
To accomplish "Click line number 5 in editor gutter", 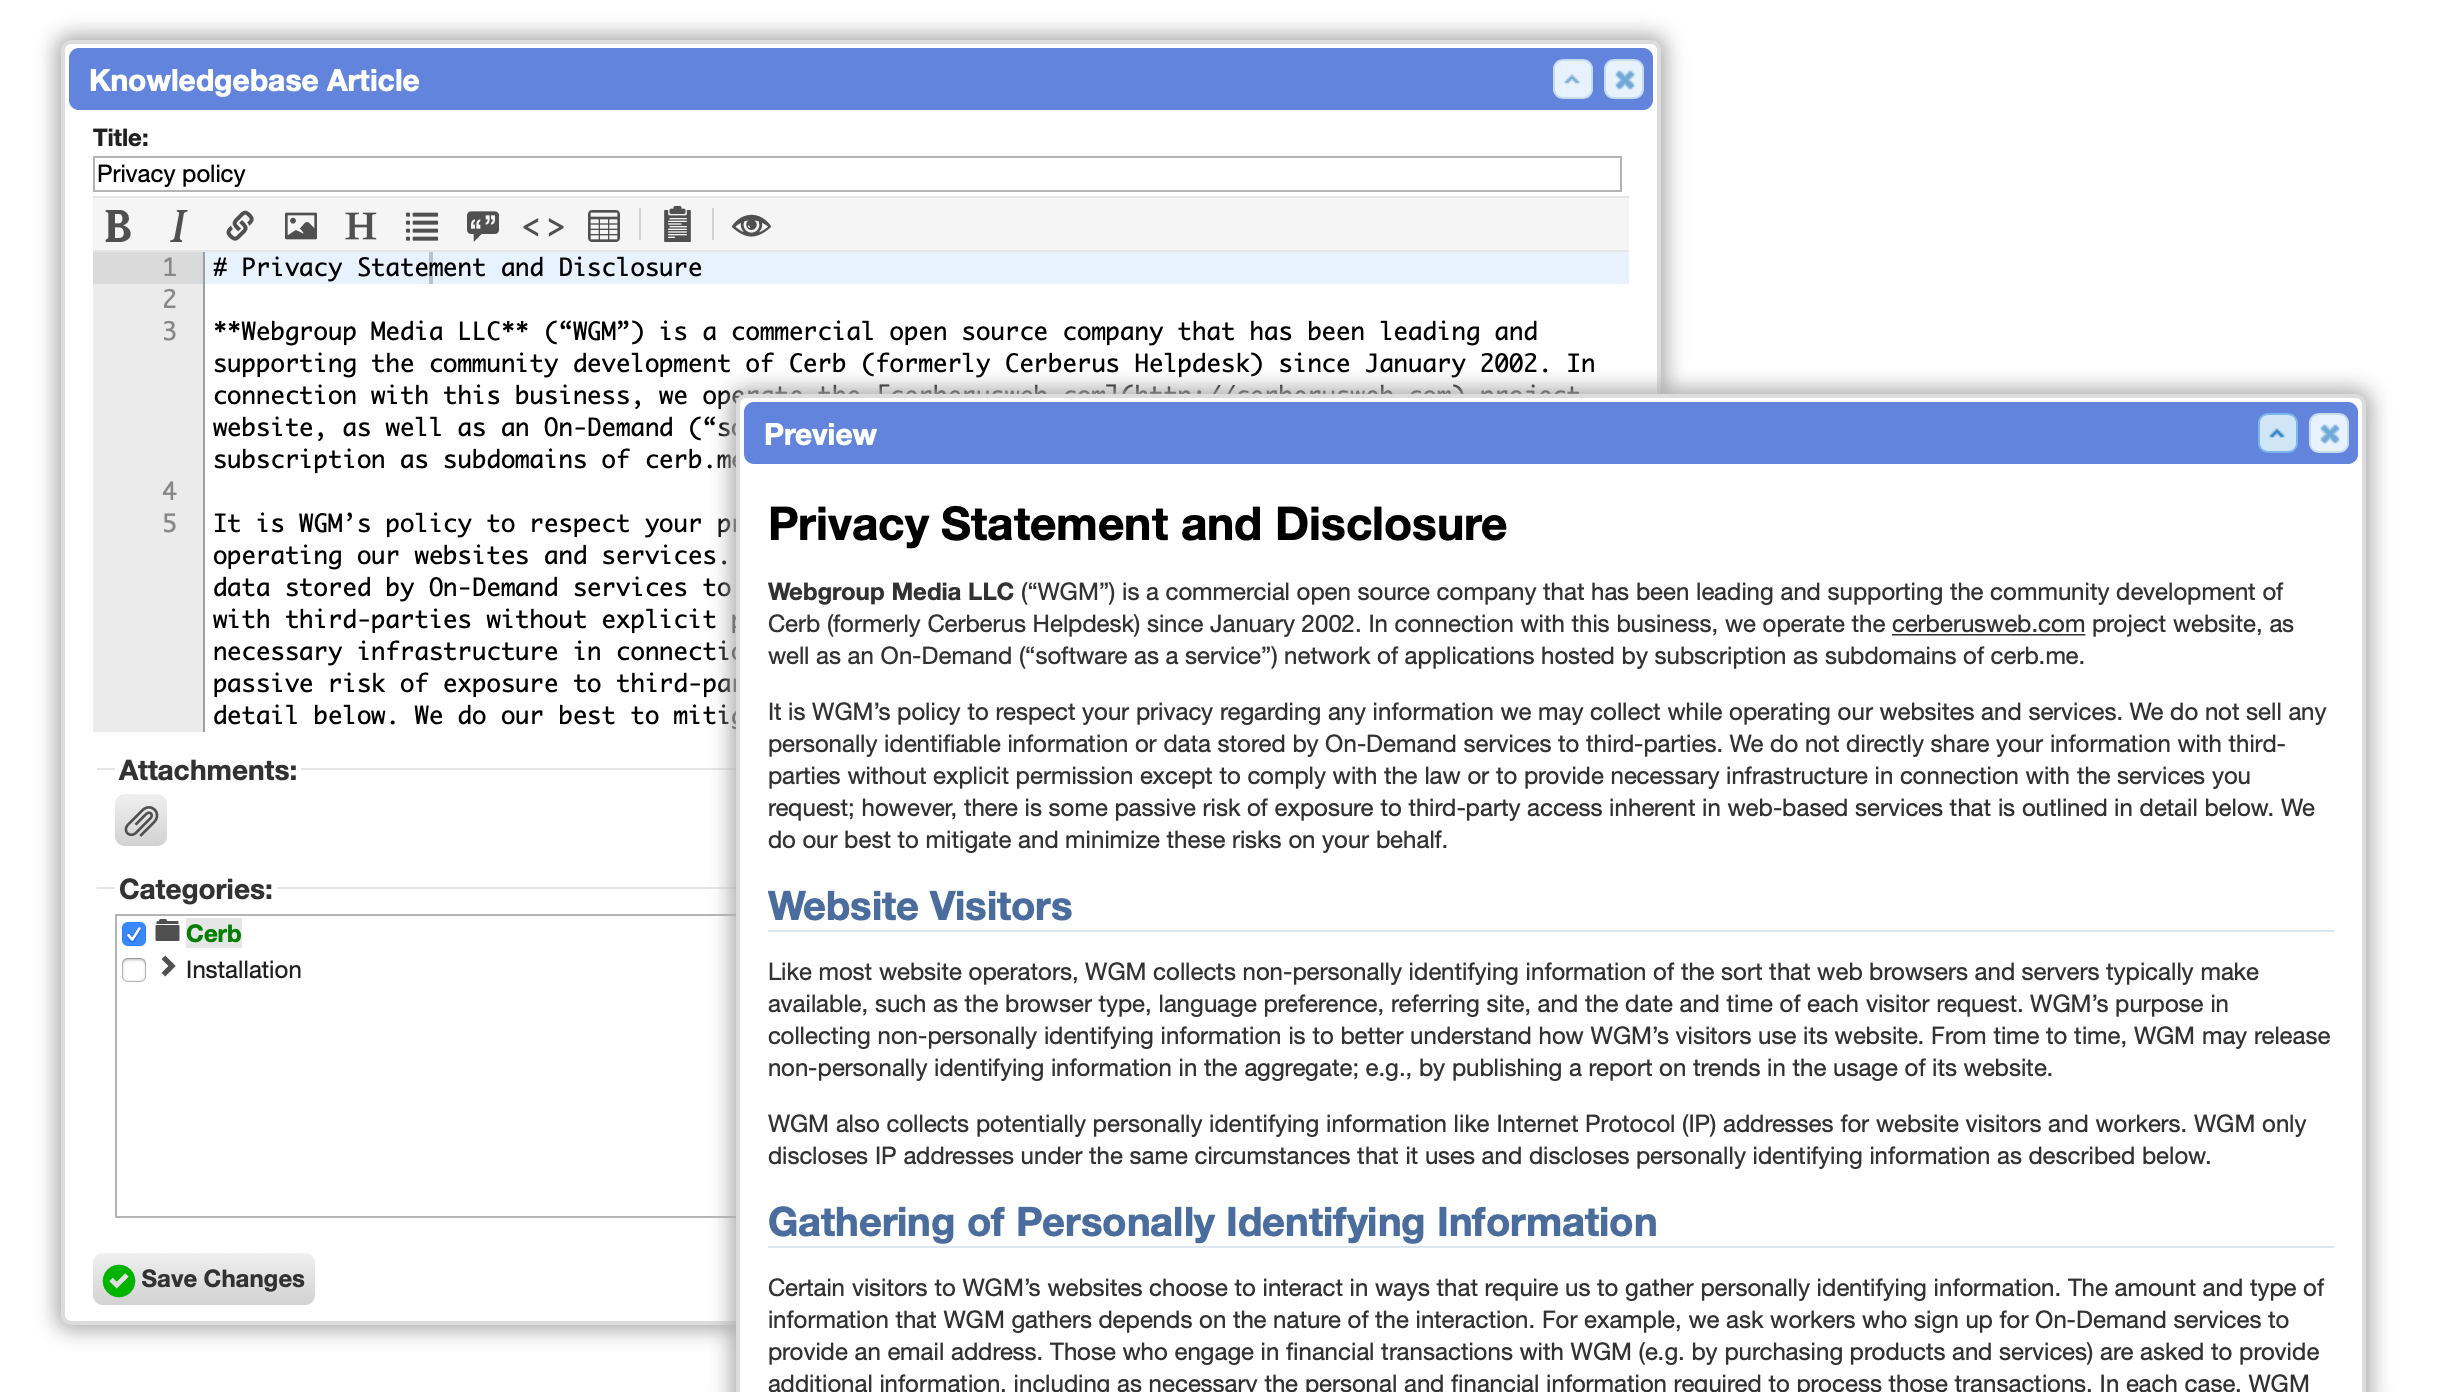I will (x=169, y=523).
